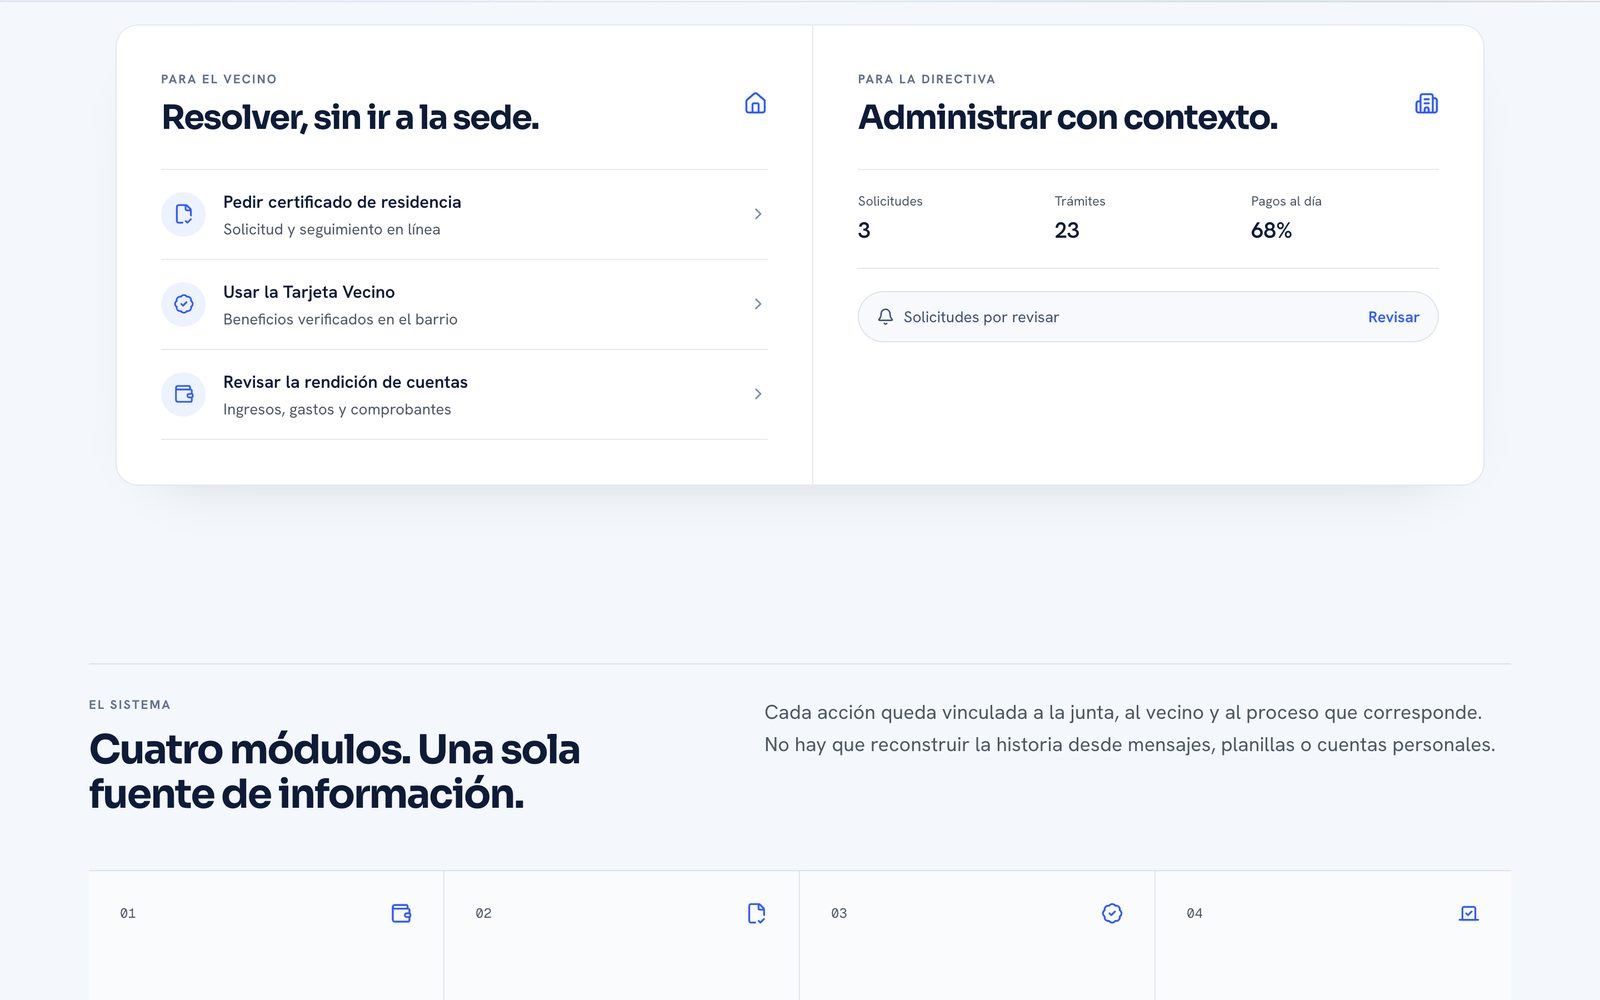Click the verified badge icon beside Usar la Tarjeta Vecino
Screen dimensions: 1600x1000
(x=184, y=304)
